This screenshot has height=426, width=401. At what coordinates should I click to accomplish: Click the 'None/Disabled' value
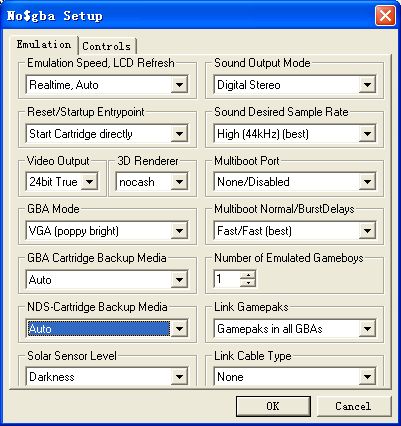pyautogui.click(x=253, y=182)
